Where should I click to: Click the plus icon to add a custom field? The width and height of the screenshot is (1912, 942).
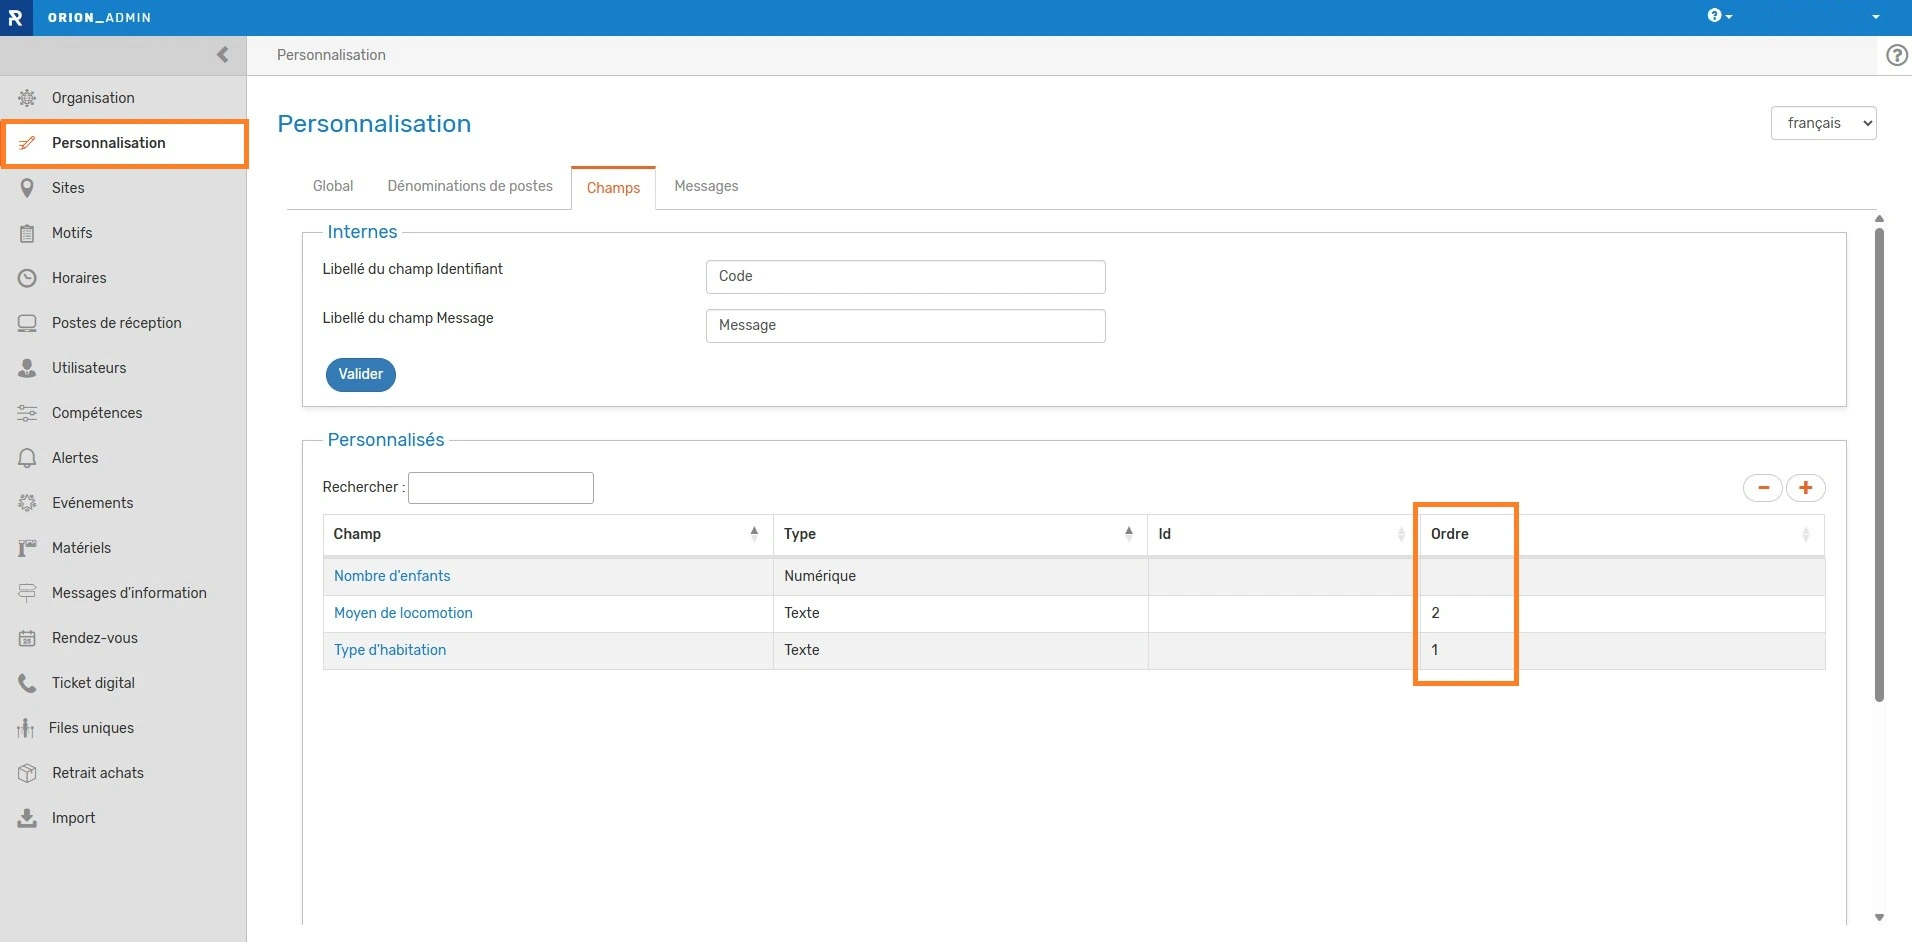pyautogui.click(x=1805, y=488)
